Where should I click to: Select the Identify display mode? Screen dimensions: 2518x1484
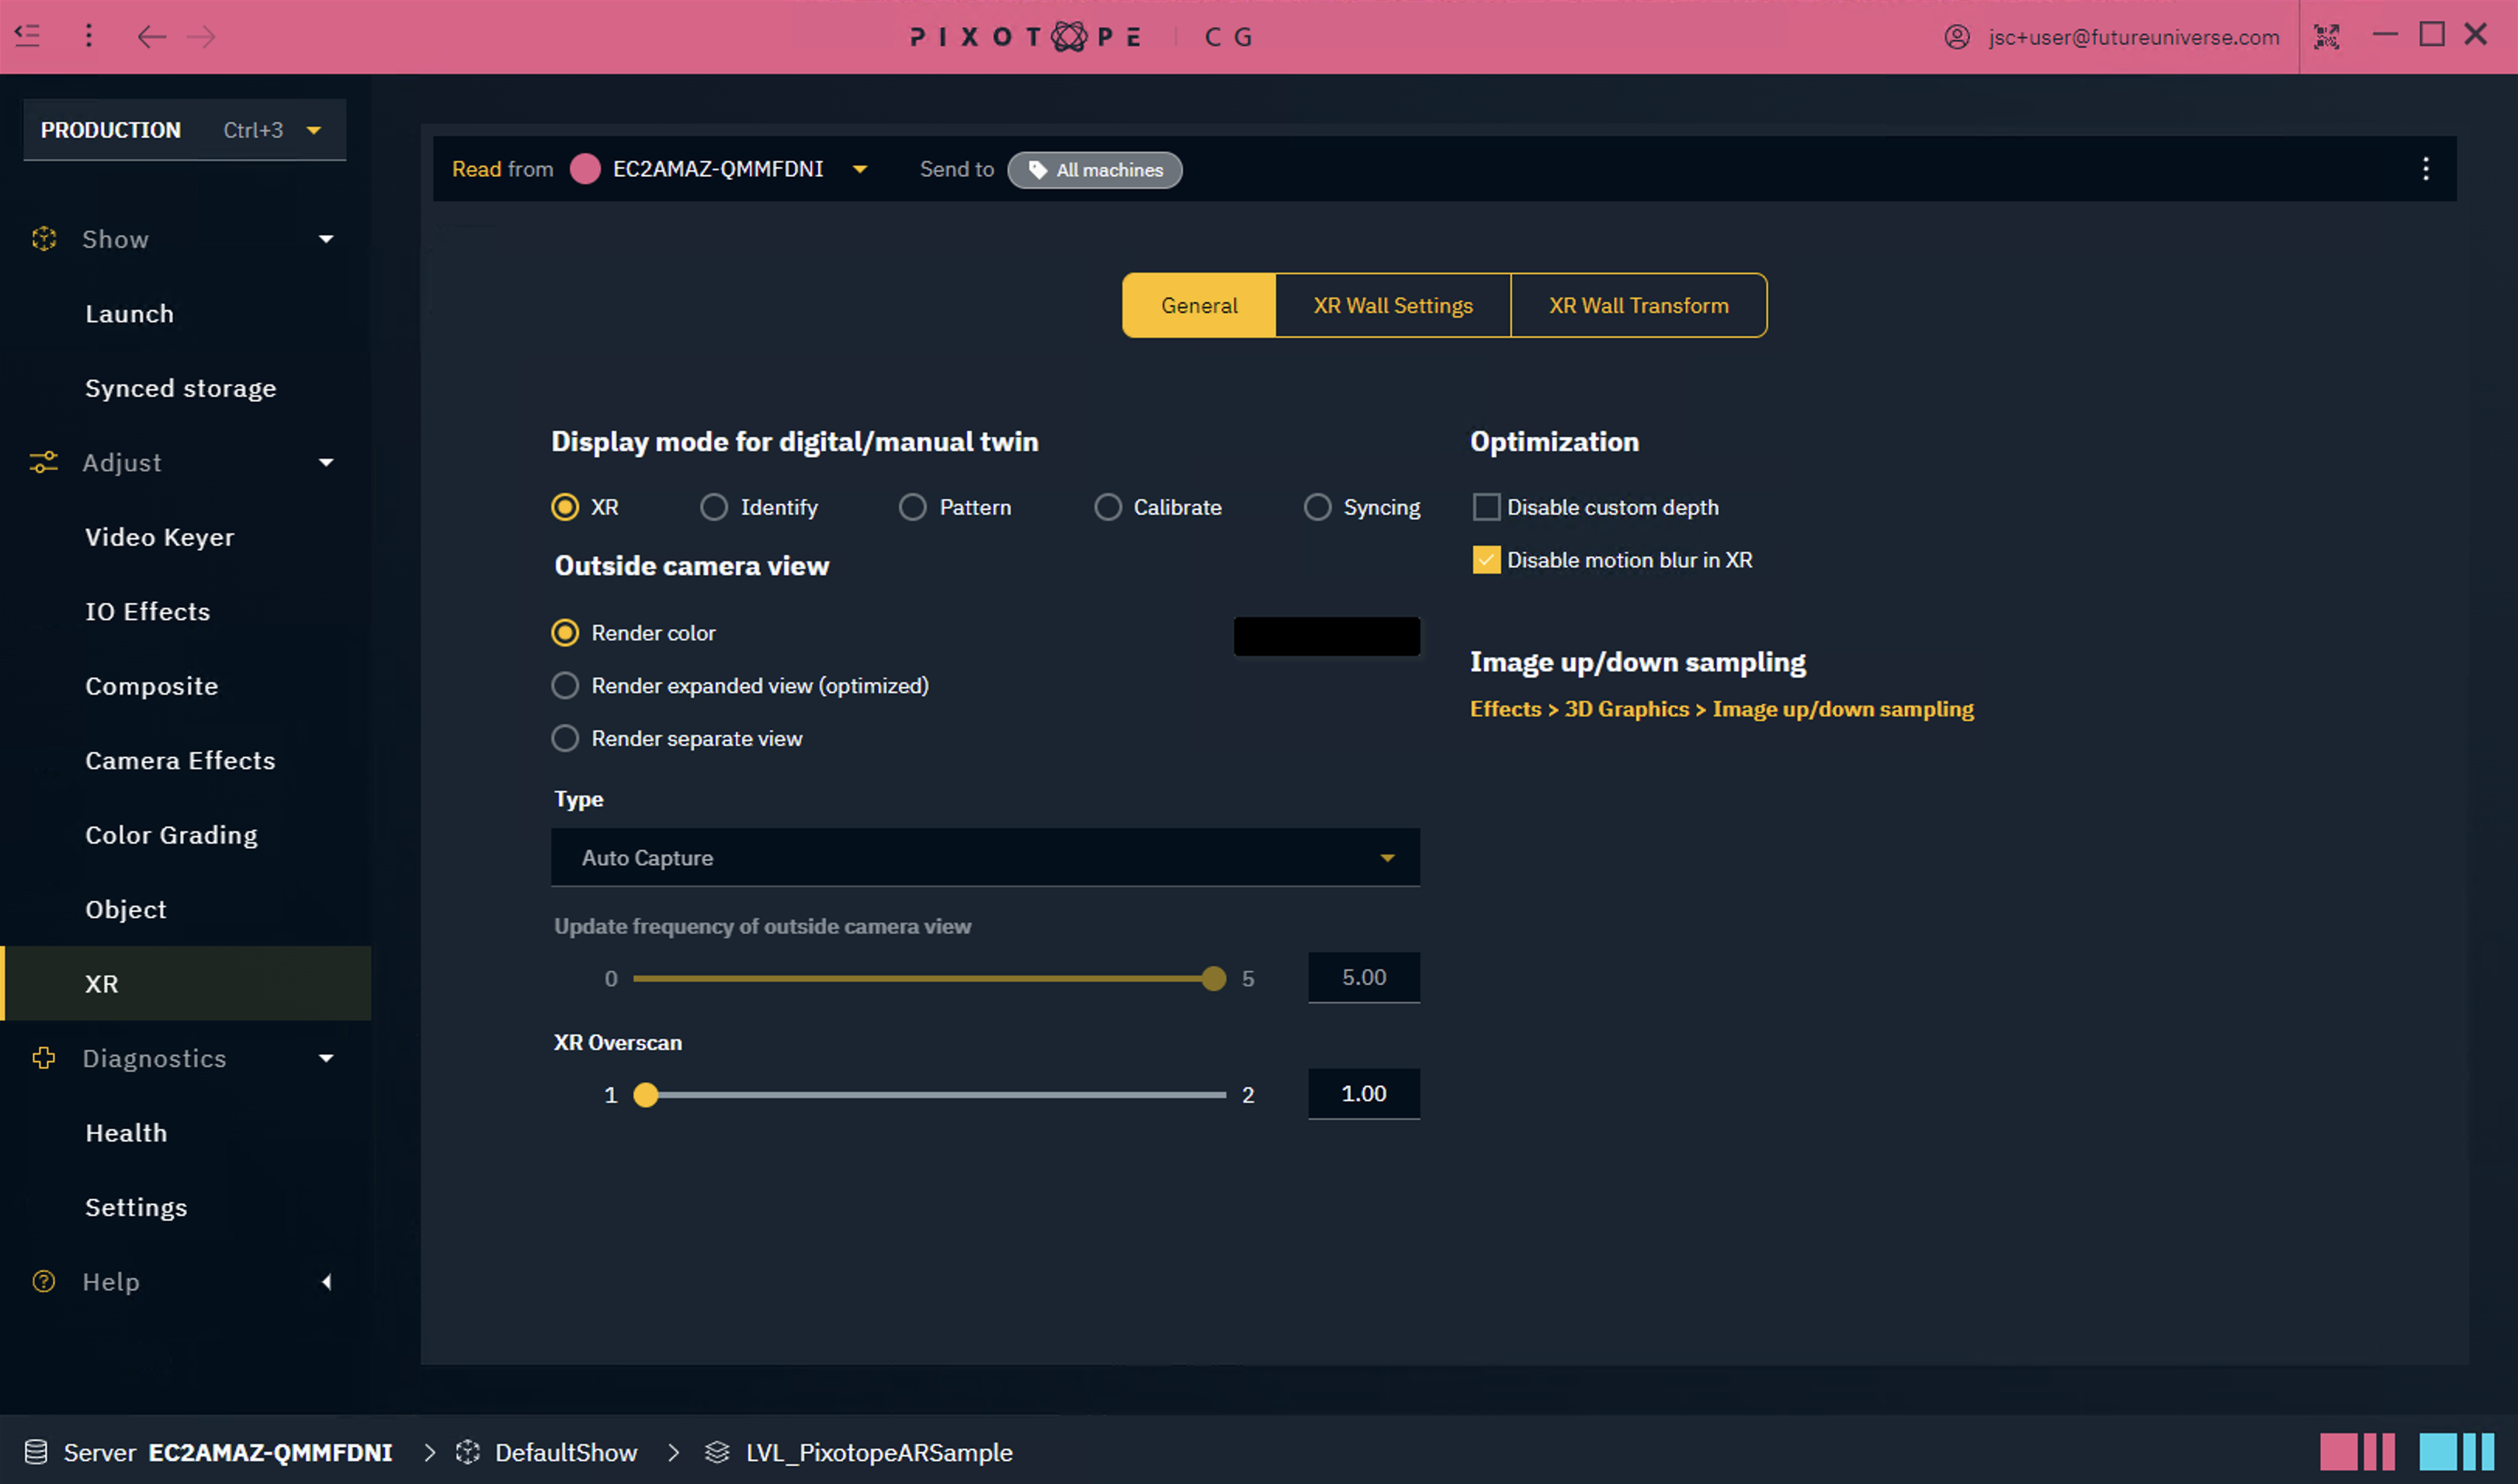coord(714,507)
